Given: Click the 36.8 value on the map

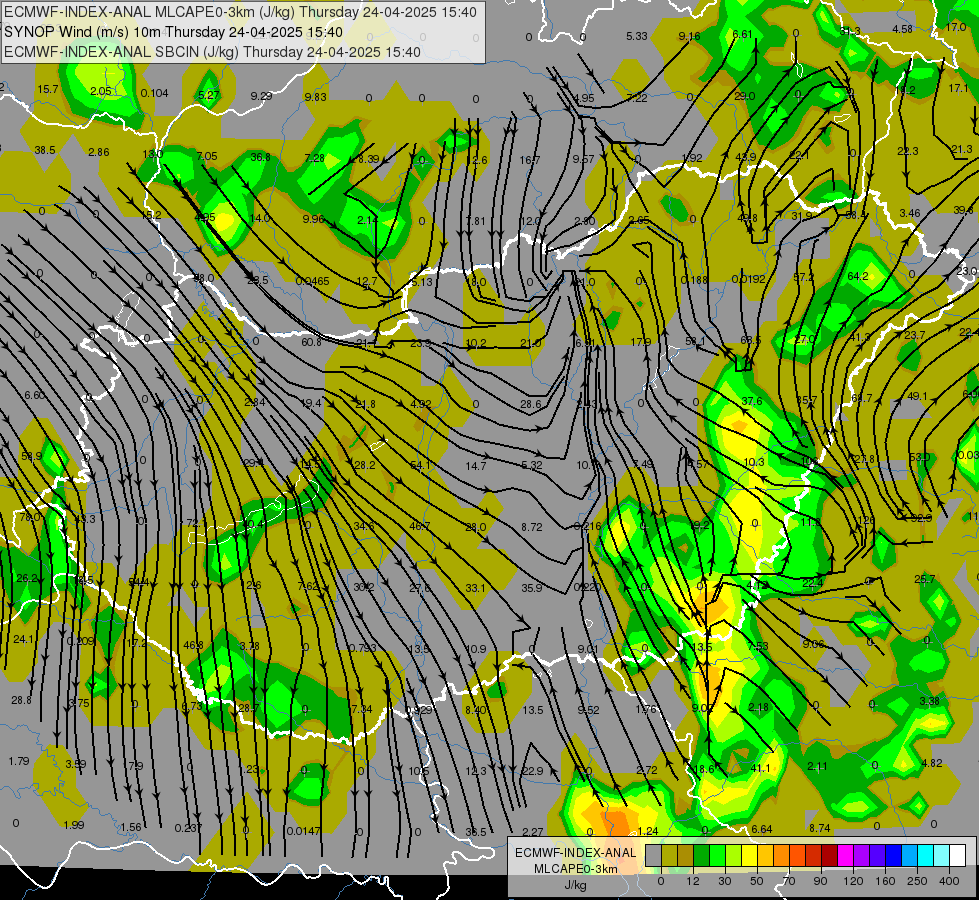Looking at the screenshot, I should click(260, 157).
